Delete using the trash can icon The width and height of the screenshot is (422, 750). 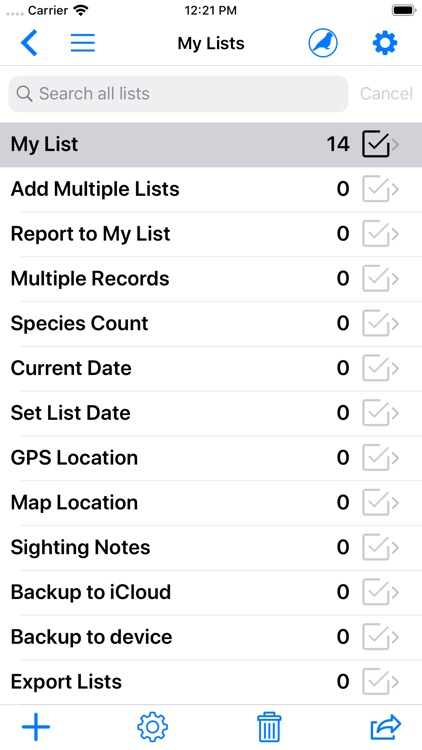point(269,727)
